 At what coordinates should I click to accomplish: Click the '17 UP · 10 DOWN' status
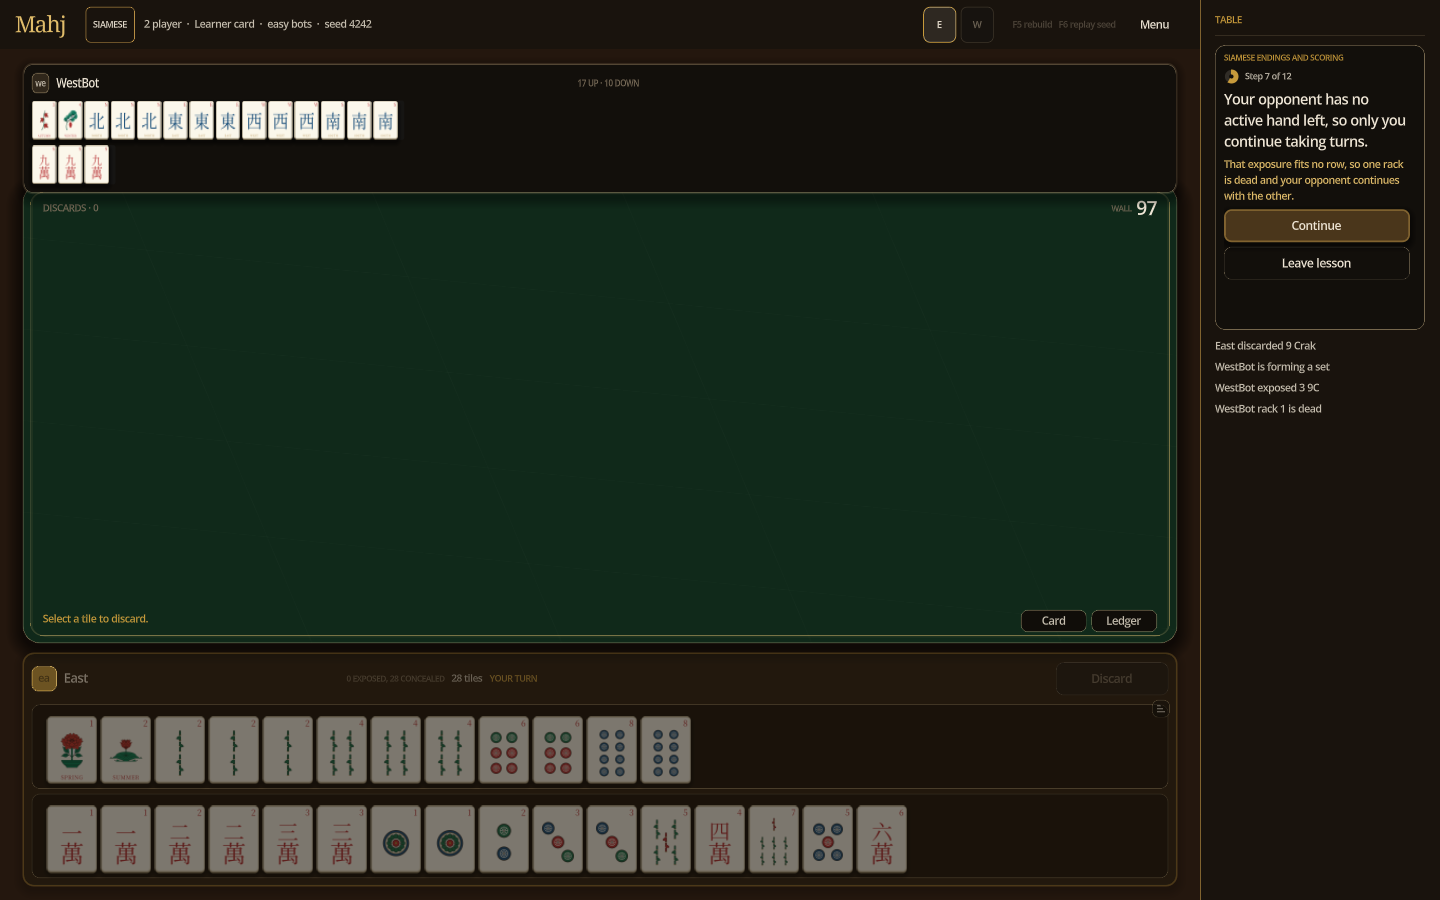(x=608, y=83)
